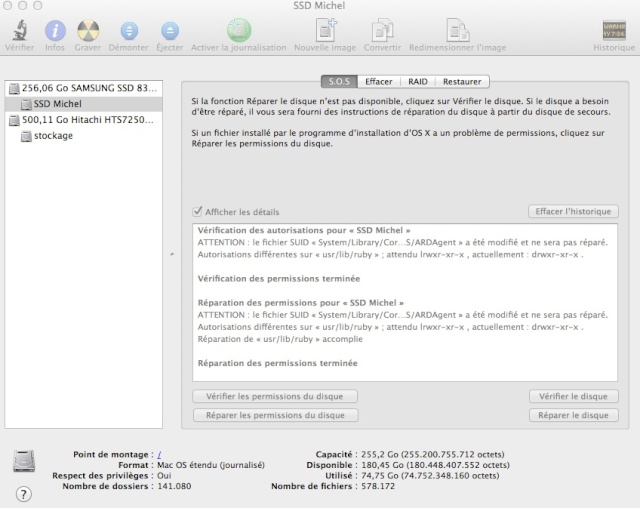Click the Démonter toolbar icon

129,31
